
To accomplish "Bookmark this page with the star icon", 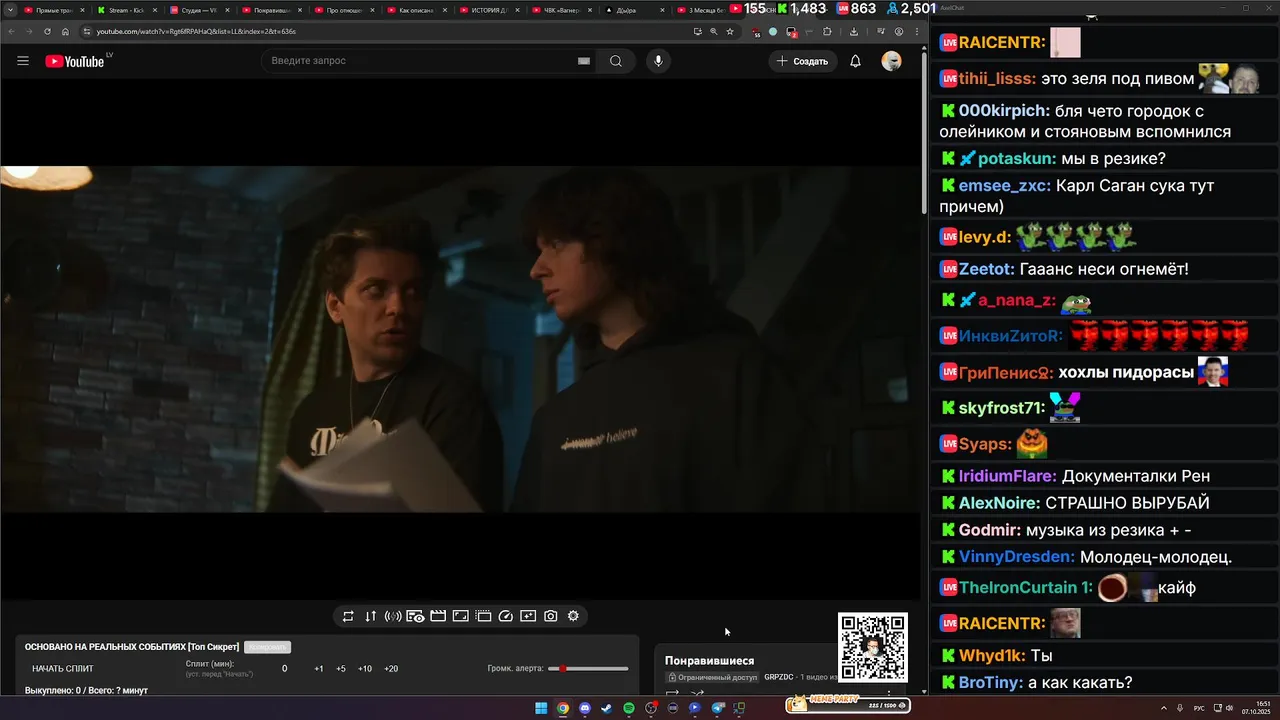I will pos(730,31).
